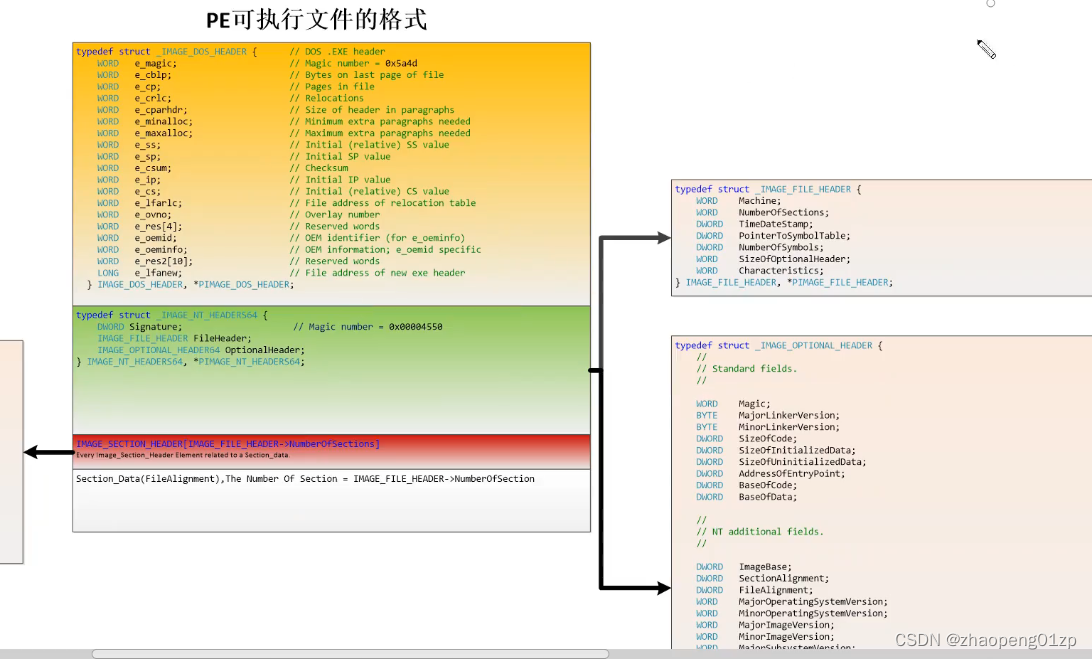Screen dimensions: 1092x659
Task: Click the "BaseOfData;" field
Action: [x=768, y=497]
